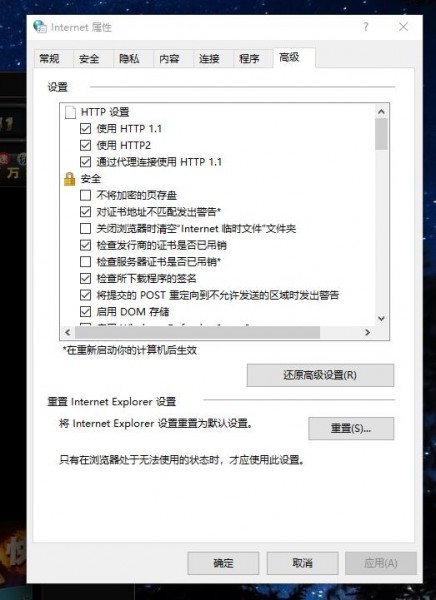Click the vertical scrollbar thumb in settings list
This screenshot has height=600, width=436.
point(381,134)
